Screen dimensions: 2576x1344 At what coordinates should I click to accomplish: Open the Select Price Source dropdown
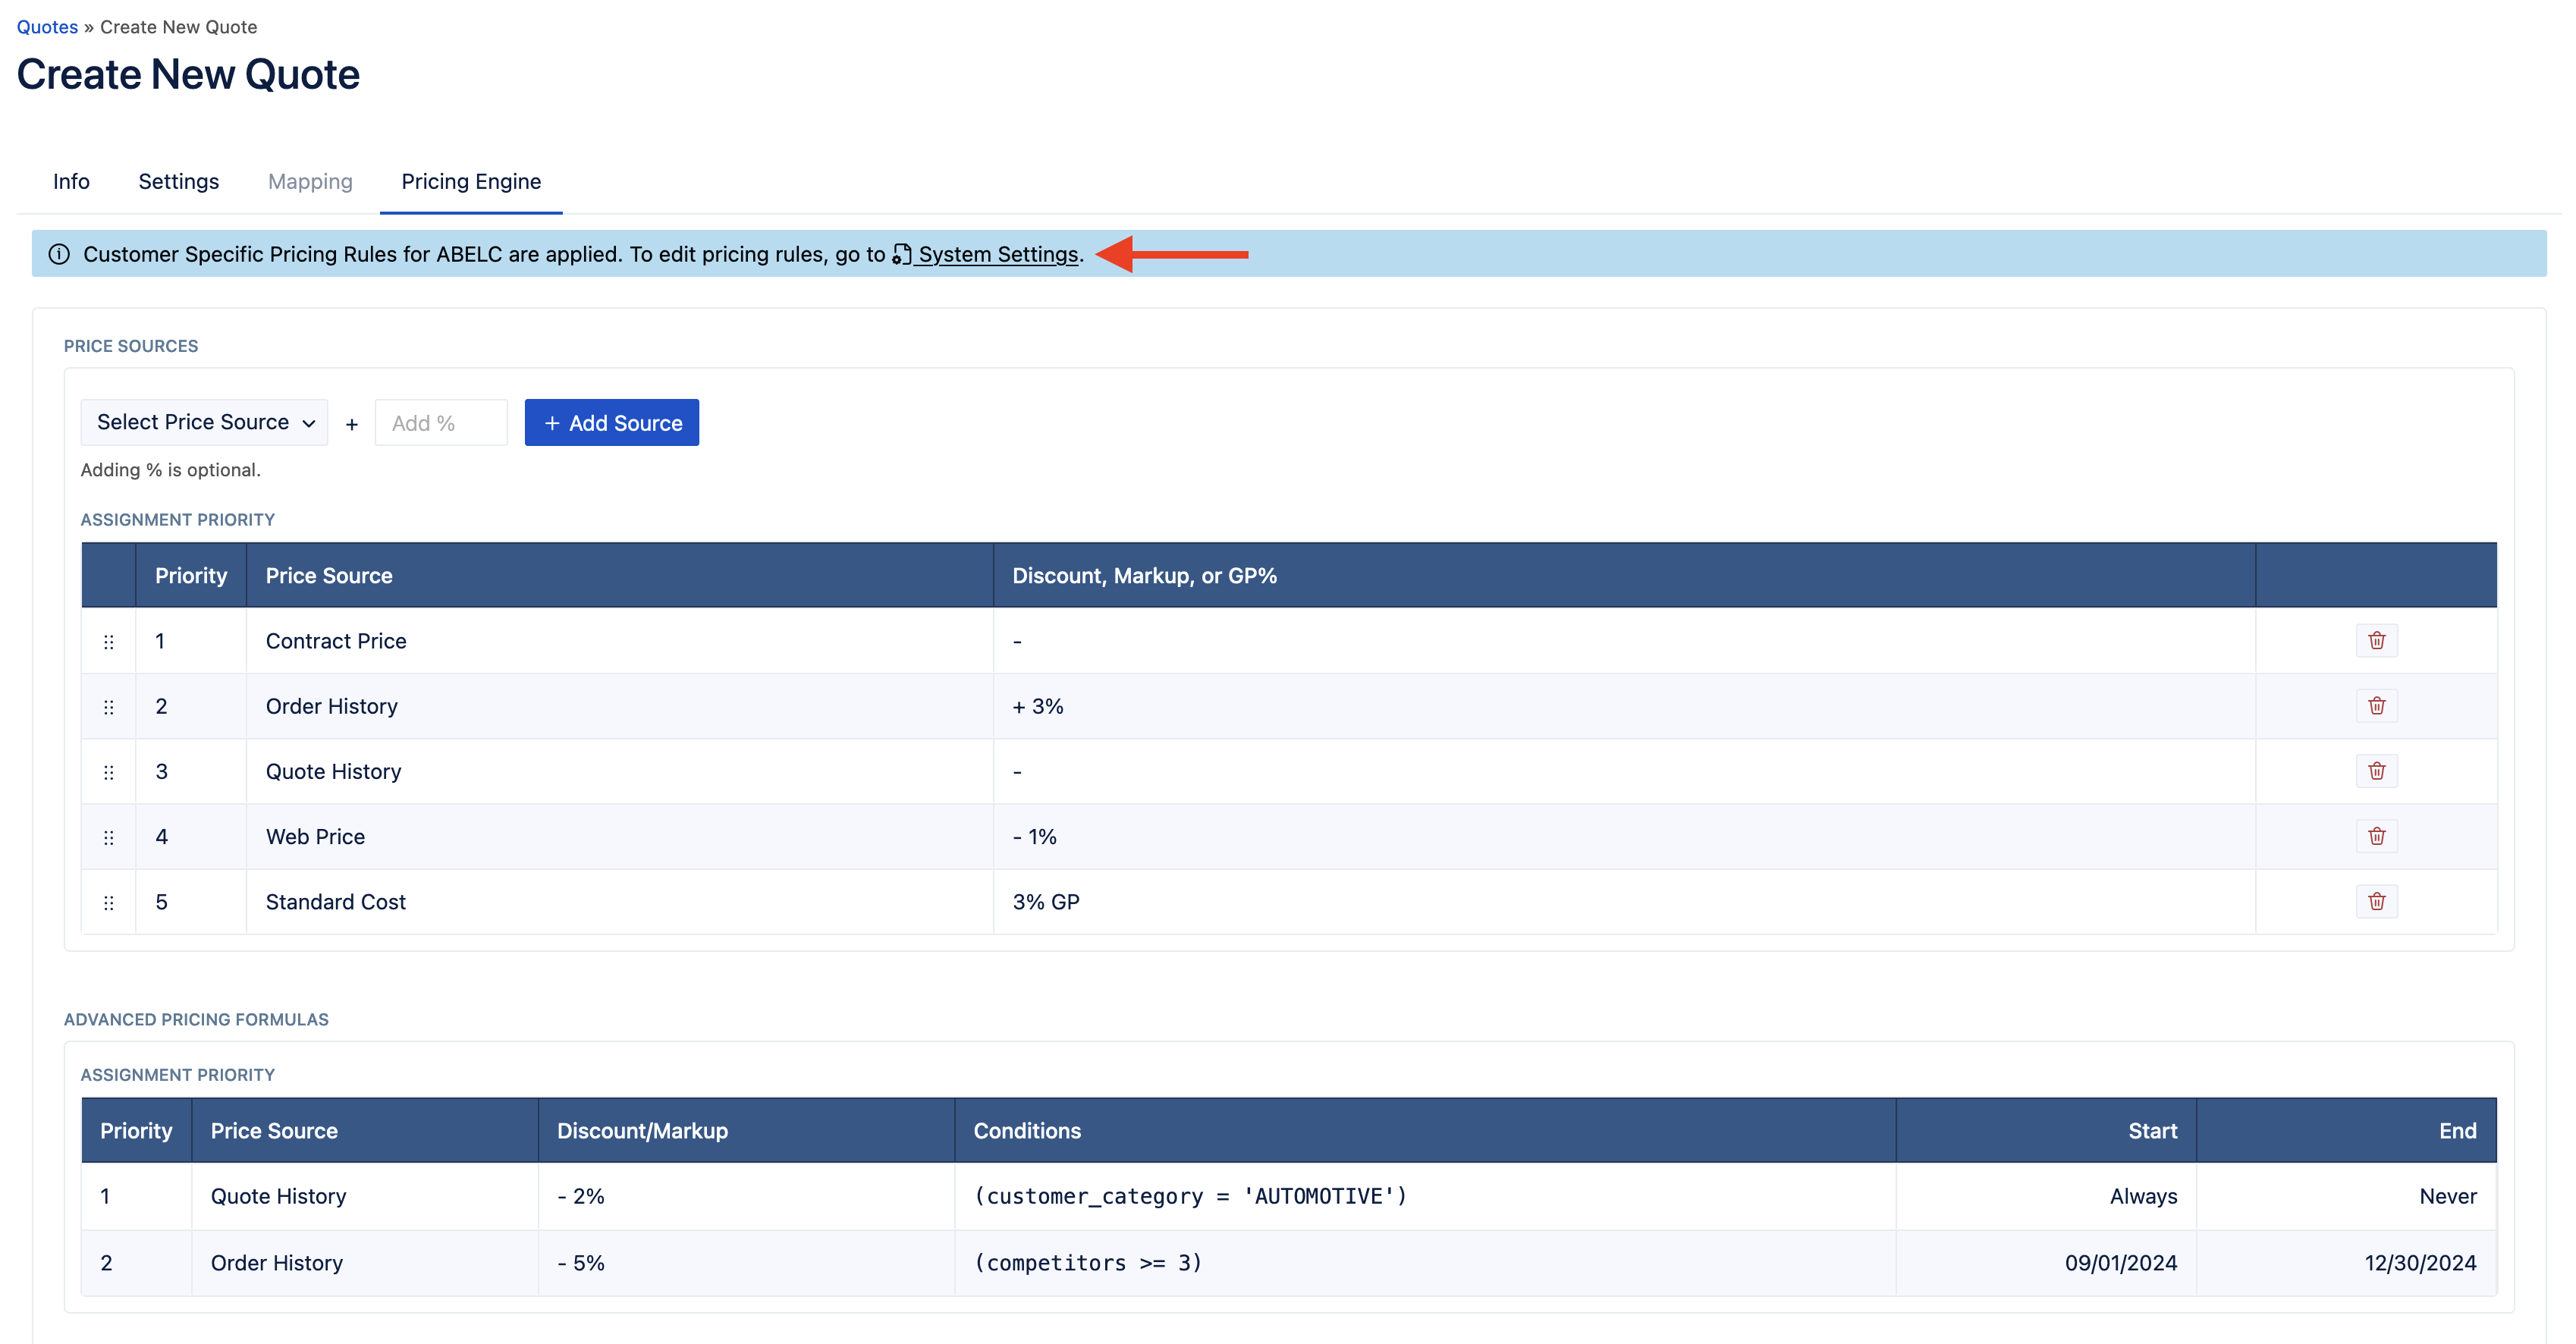[204, 422]
